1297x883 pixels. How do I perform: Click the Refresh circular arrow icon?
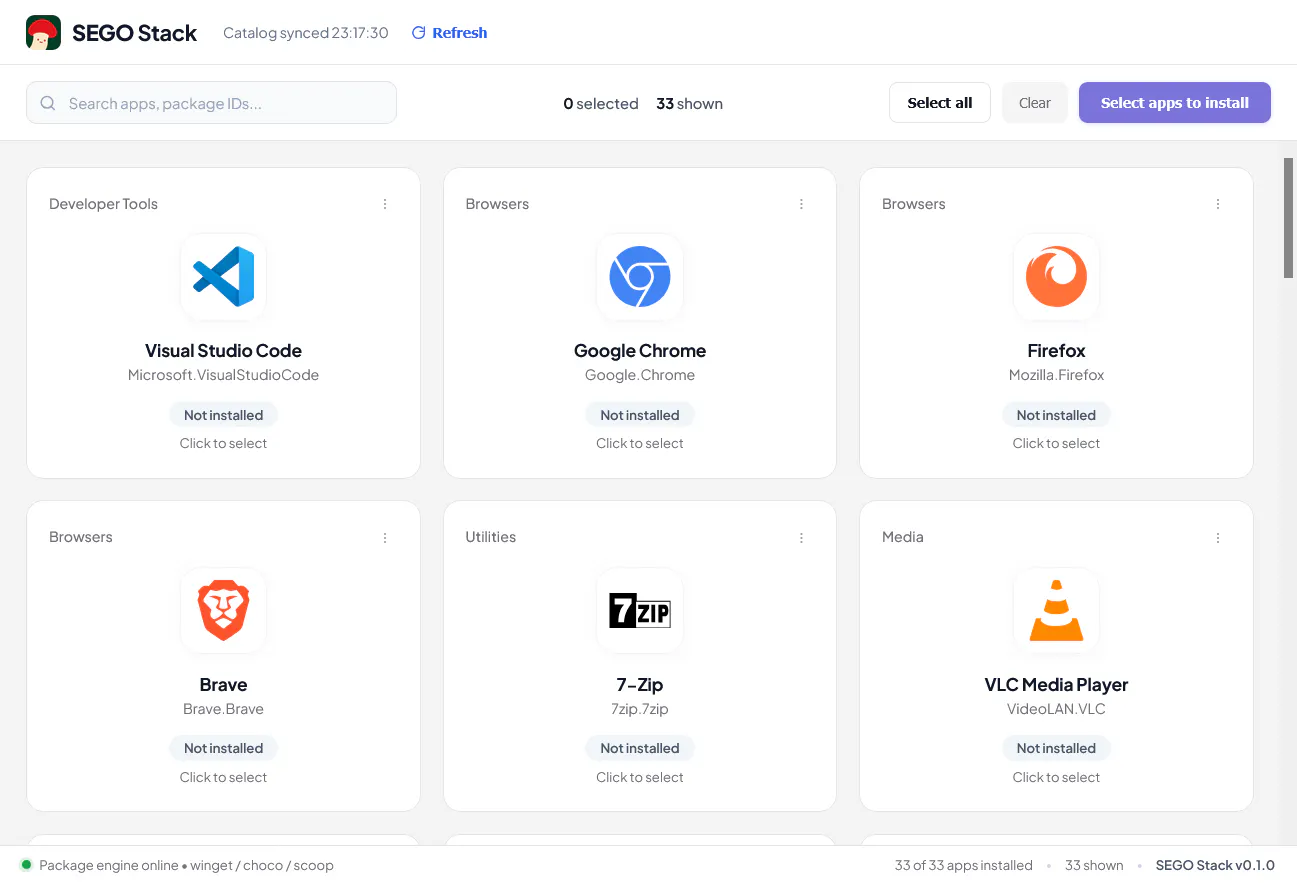tap(419, 33)
